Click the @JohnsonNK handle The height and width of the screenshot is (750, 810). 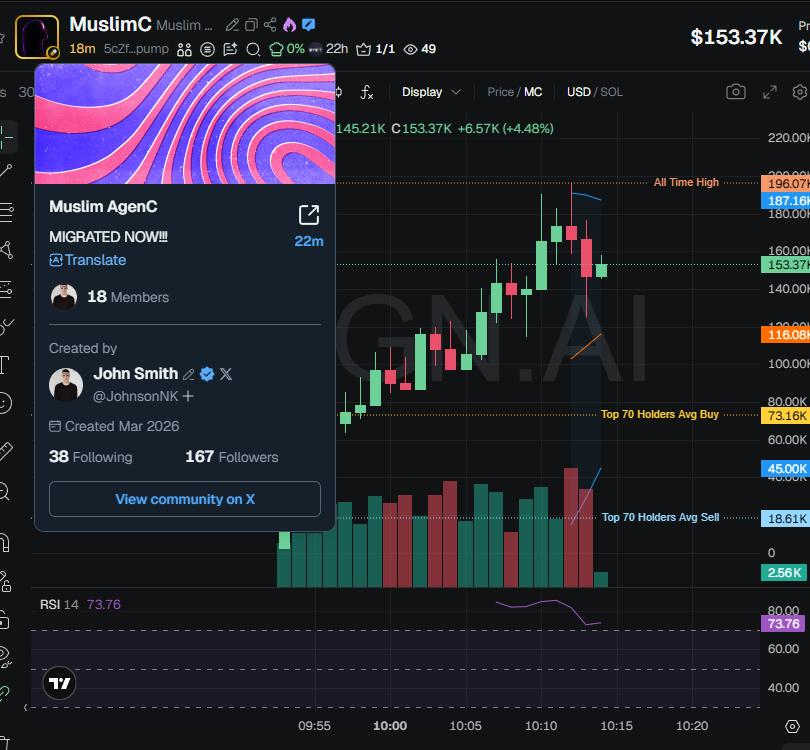pyautogui.click(x=135, y=396)
